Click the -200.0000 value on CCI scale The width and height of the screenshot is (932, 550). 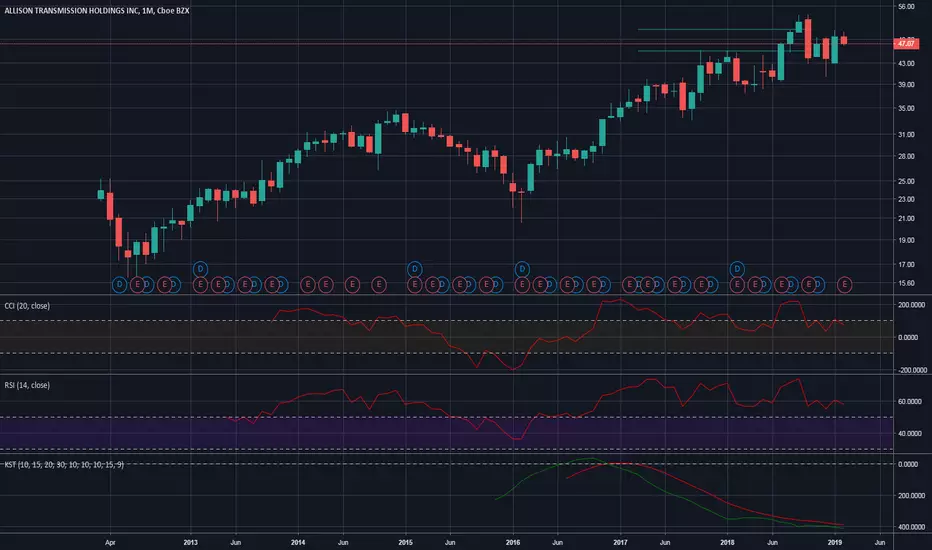[x=912, y=370]
